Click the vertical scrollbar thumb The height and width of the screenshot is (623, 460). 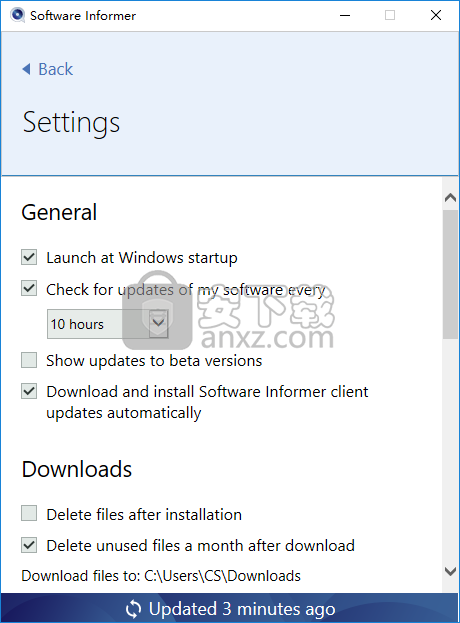[450, 274]
